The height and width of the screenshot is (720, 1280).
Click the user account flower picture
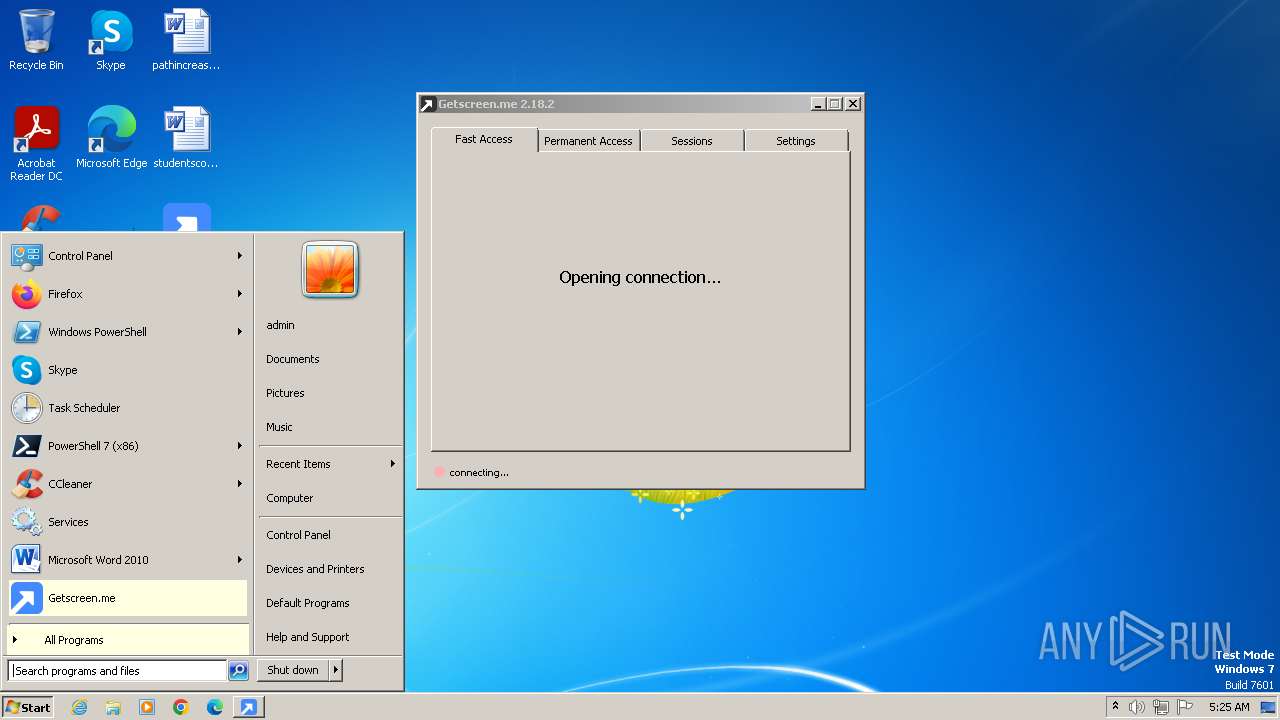[x=330, y=269]
